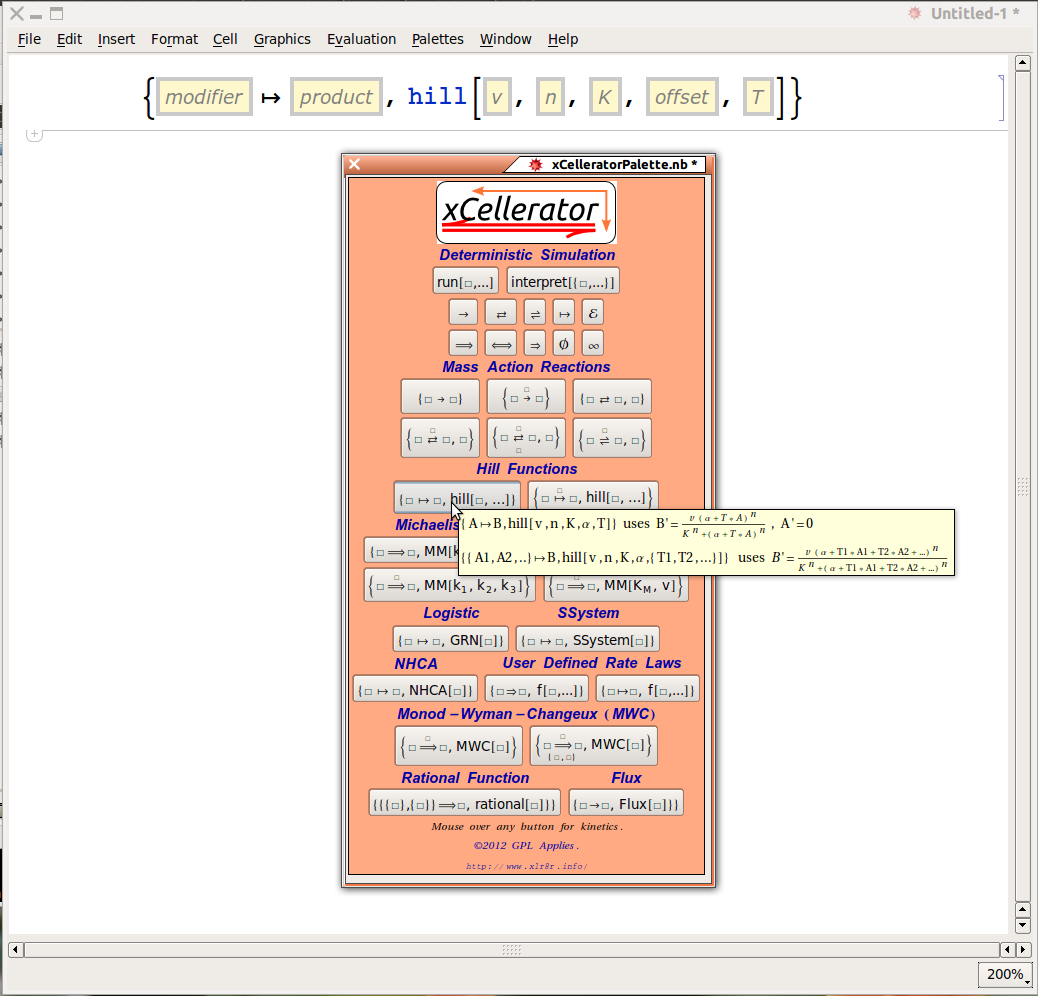Screen dimensions: 1038x996
Task: Click hill template with placeholder above arrow
Action: click(593, 496)
